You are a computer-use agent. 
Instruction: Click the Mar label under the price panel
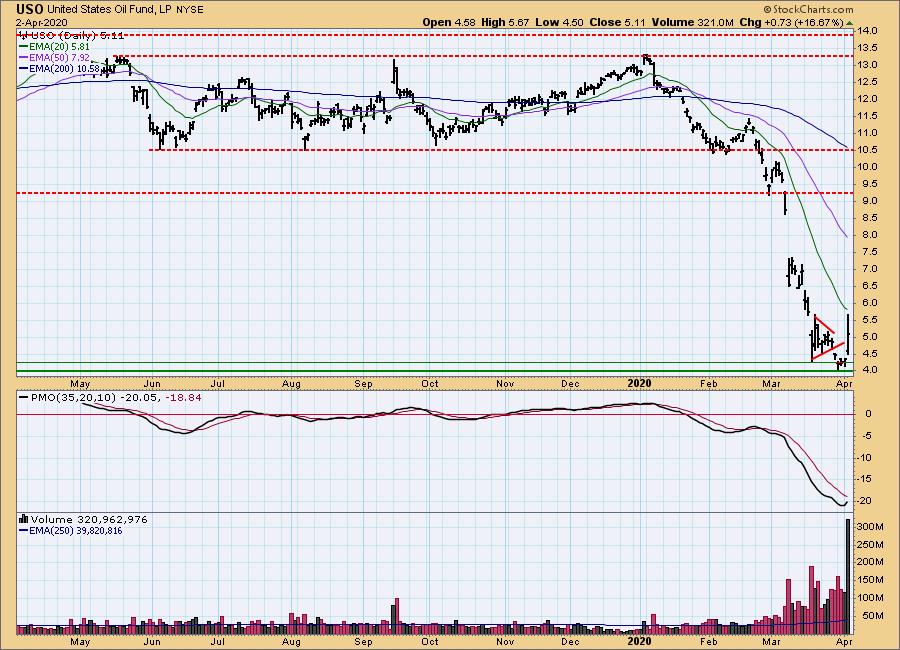[x=771, y=384]
